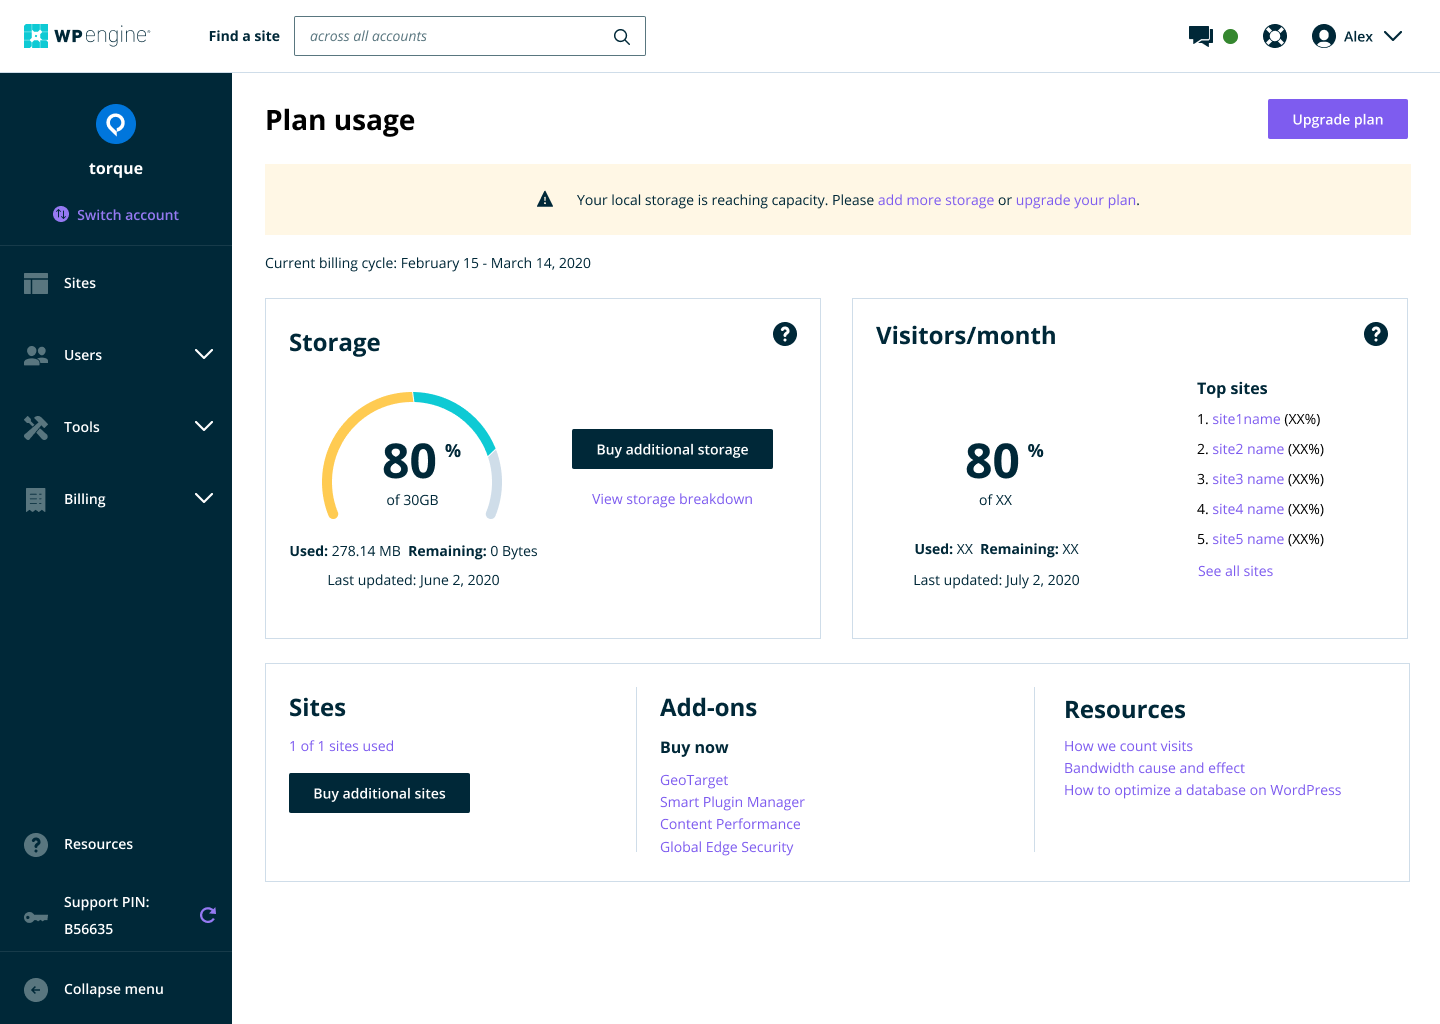Click the WP Engine logo
Viewport: 1440px width, 1024px height.
pyautogui.click(x=87, y=36)
